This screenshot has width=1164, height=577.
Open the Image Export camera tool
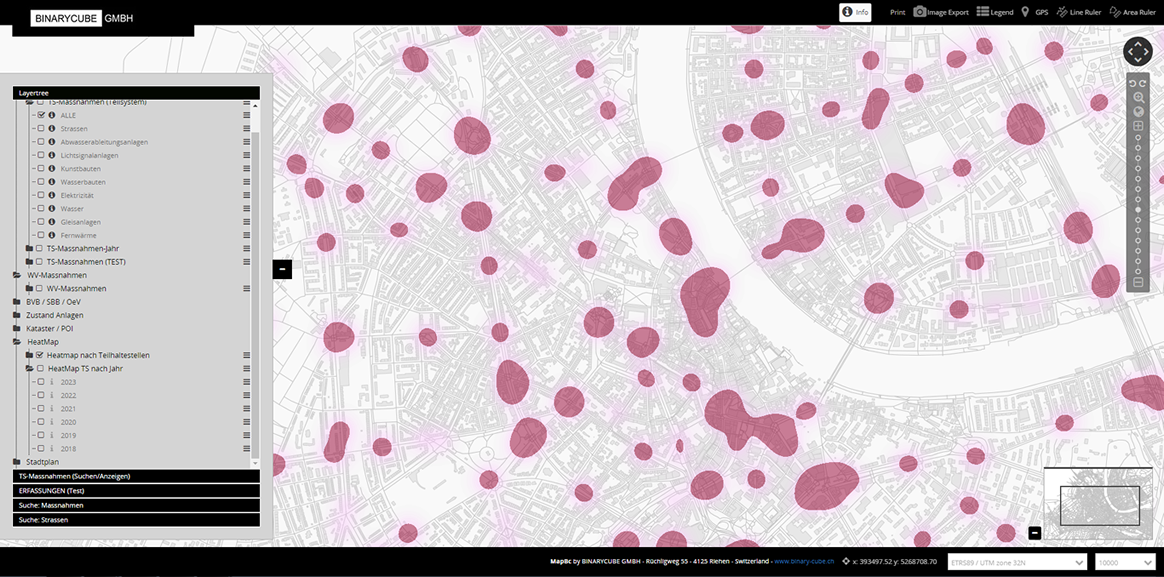[x=941, y=12]
